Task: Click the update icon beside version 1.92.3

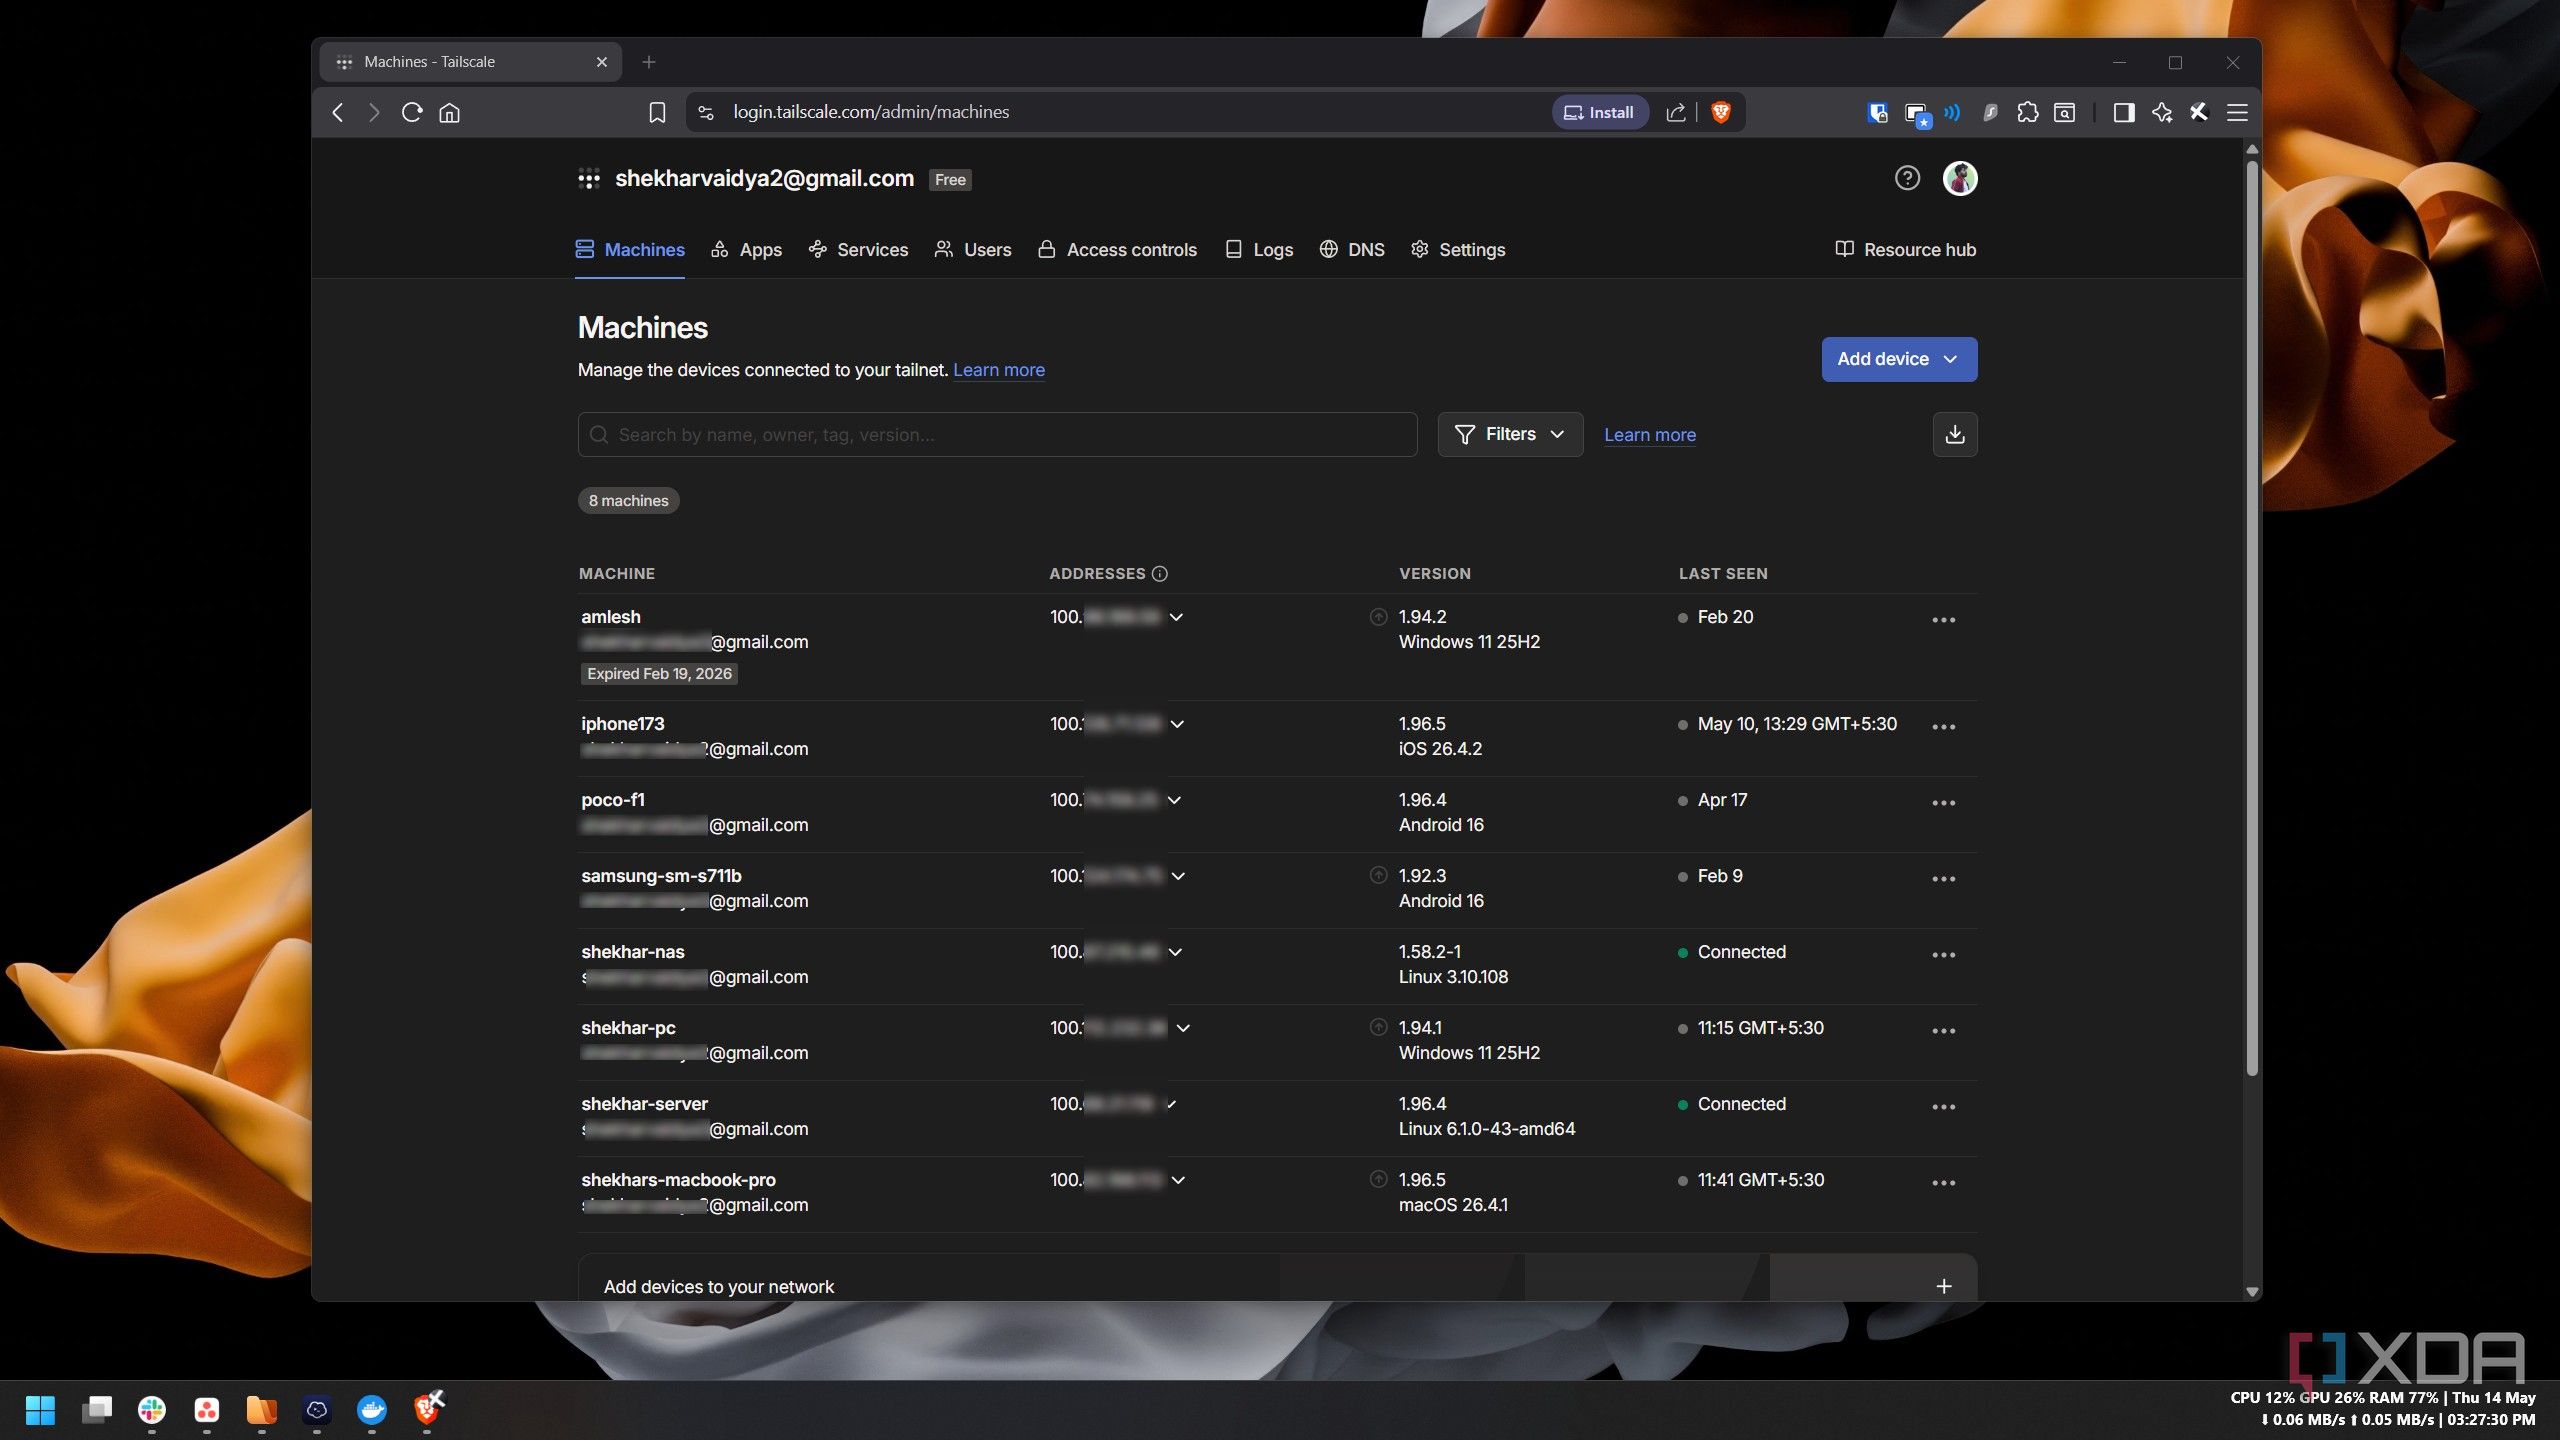Action: (1378, 875)
